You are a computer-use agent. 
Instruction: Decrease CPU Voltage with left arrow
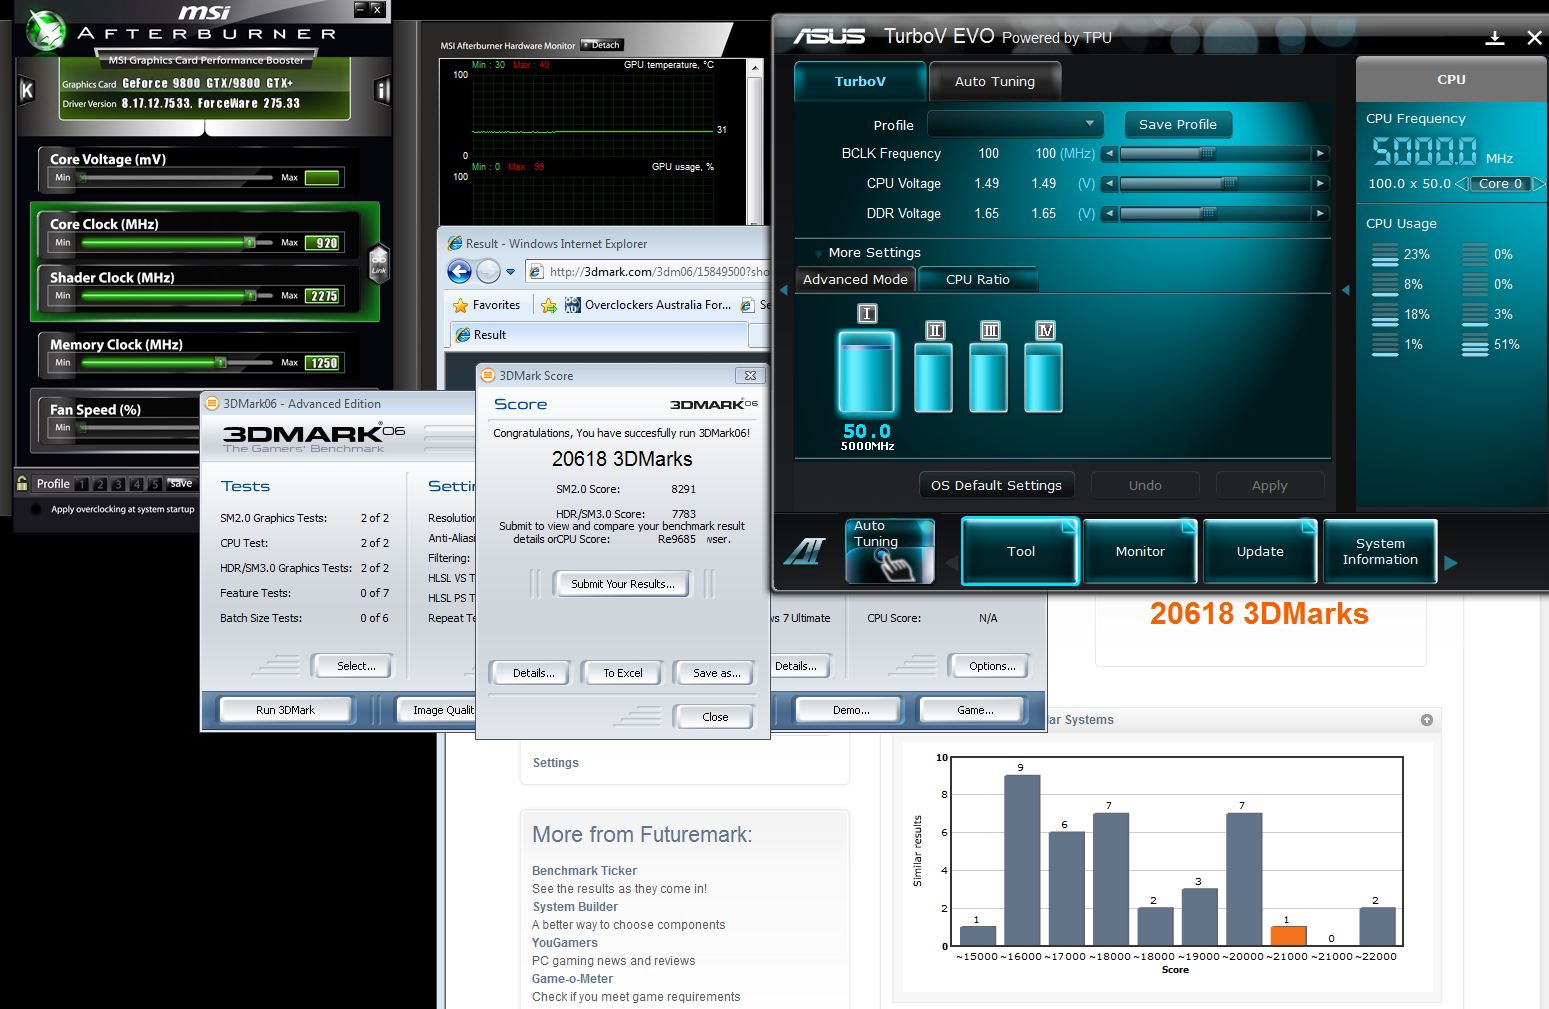[1109, 183]
